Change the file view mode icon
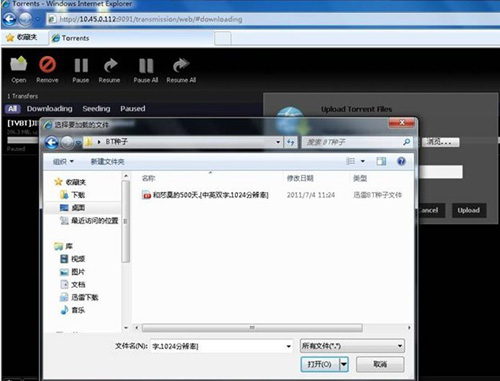 350,161
